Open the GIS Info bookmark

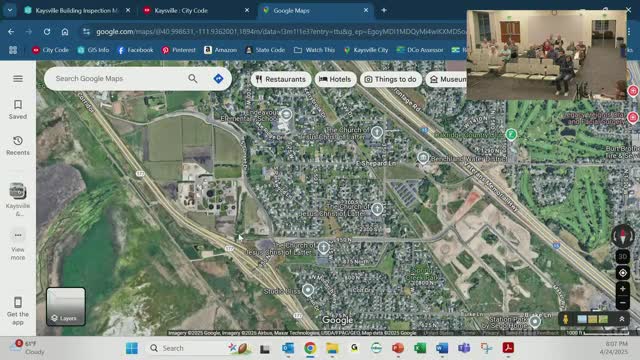point(93,50)
